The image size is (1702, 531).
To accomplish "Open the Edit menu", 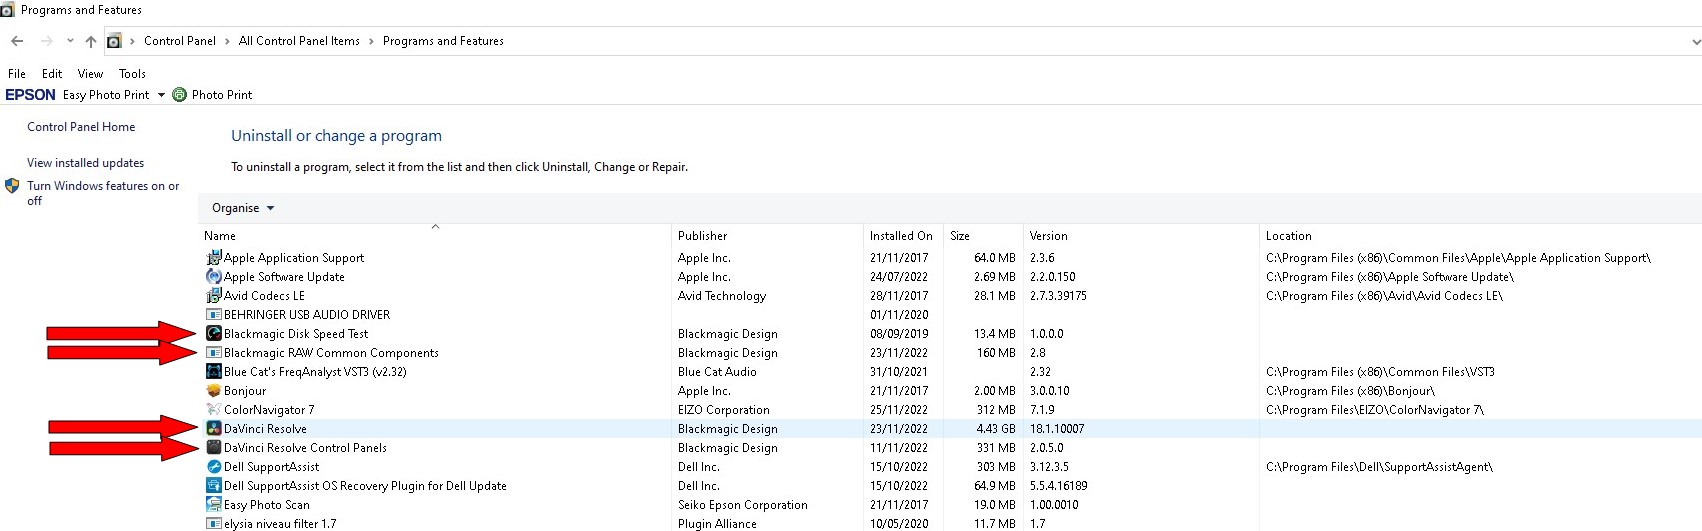I will tap(52, 74).
